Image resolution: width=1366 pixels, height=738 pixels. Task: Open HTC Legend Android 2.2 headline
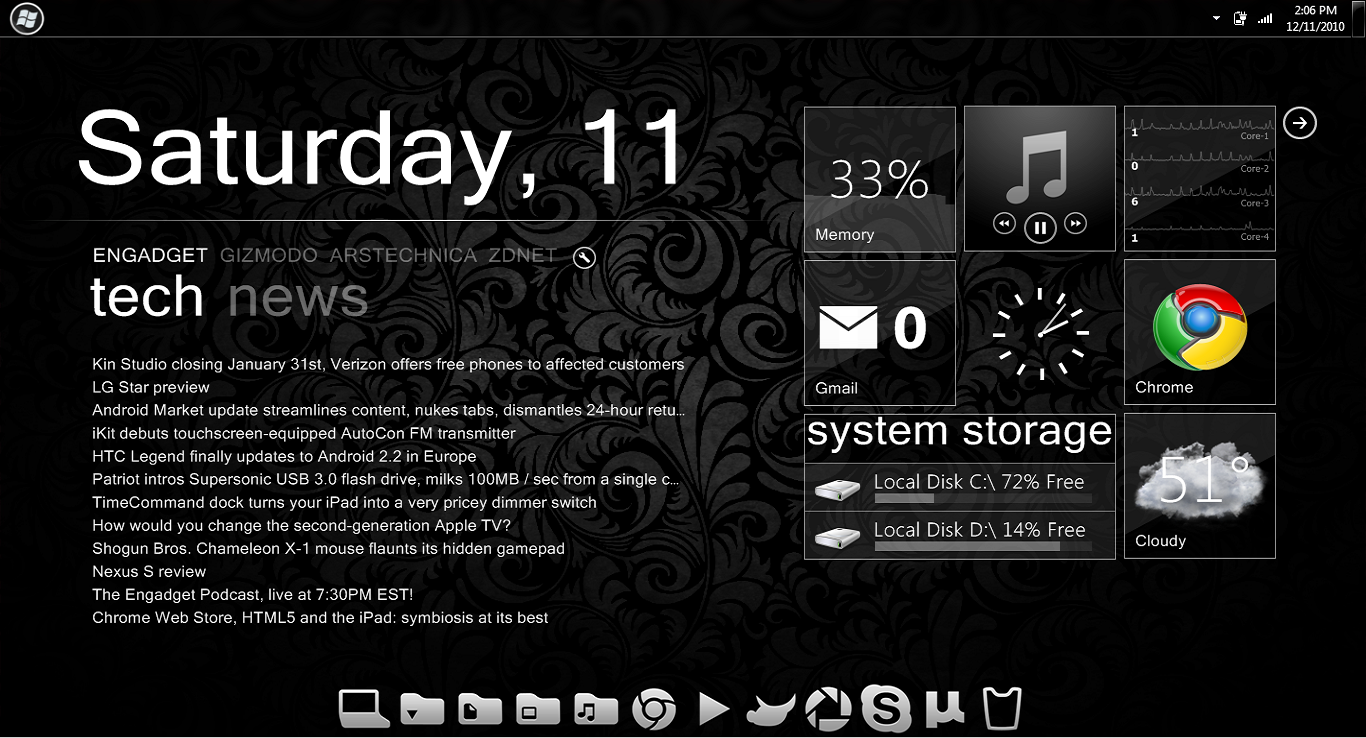284,456
